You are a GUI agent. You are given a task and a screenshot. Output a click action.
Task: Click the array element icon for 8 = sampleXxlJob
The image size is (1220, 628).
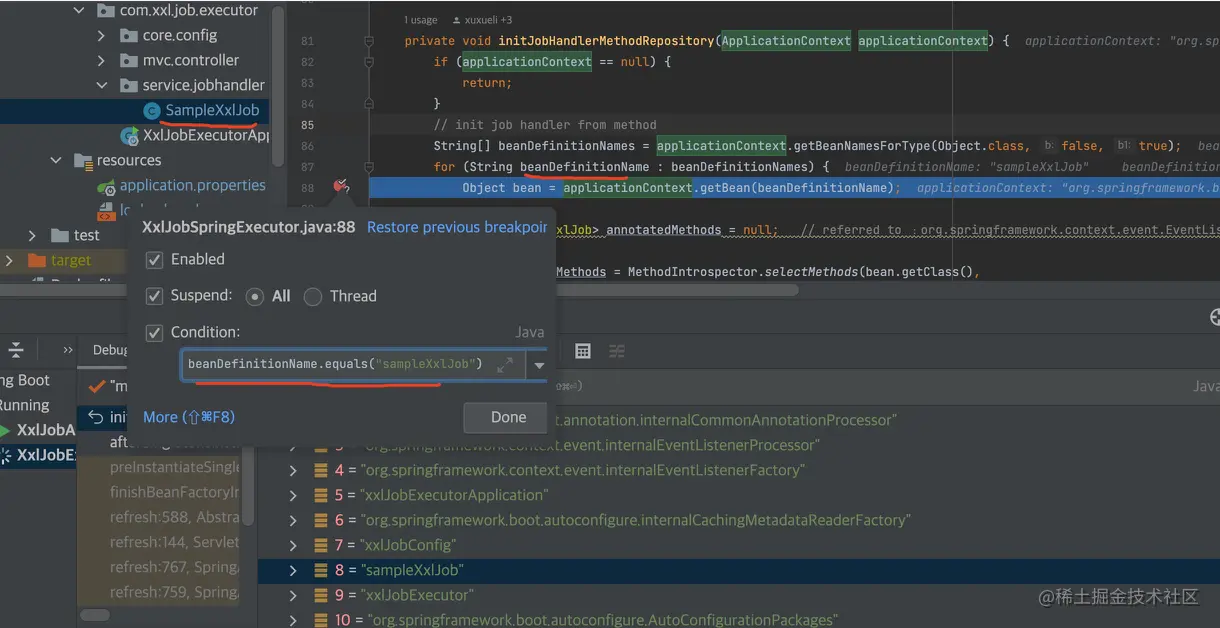pos(320,570)
